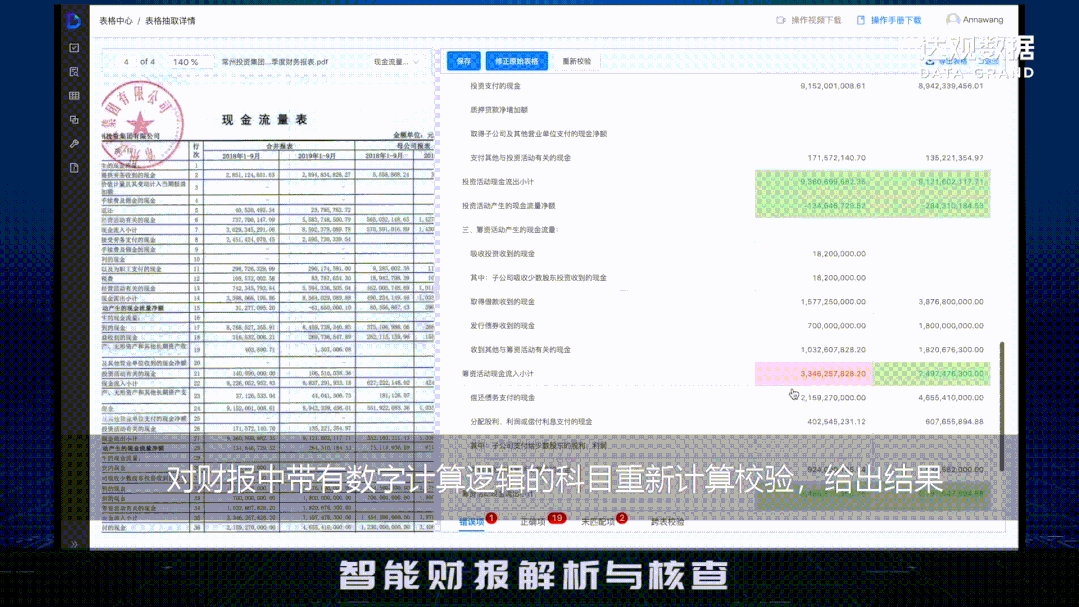Viewport: 1079px width, 607px height.
Task: Select value 700,000,000.00
Action: click(x=836, y=326)
